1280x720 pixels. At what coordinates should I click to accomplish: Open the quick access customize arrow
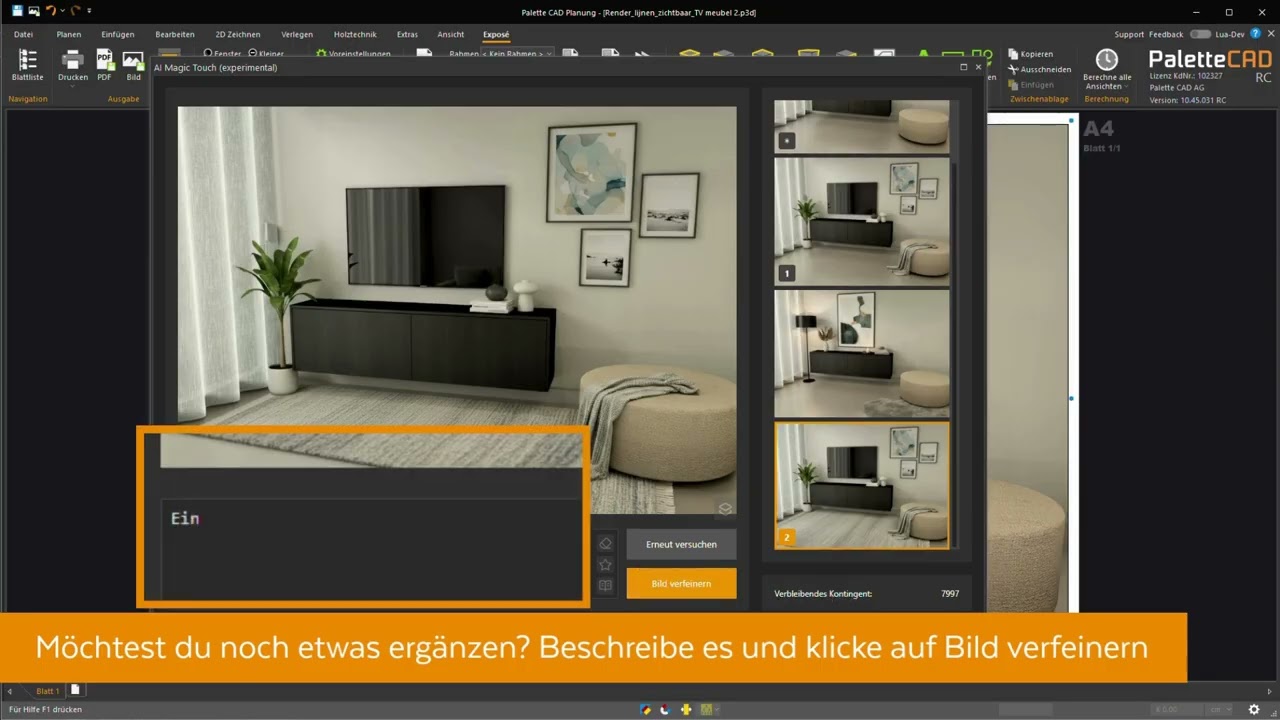point(89,11)
